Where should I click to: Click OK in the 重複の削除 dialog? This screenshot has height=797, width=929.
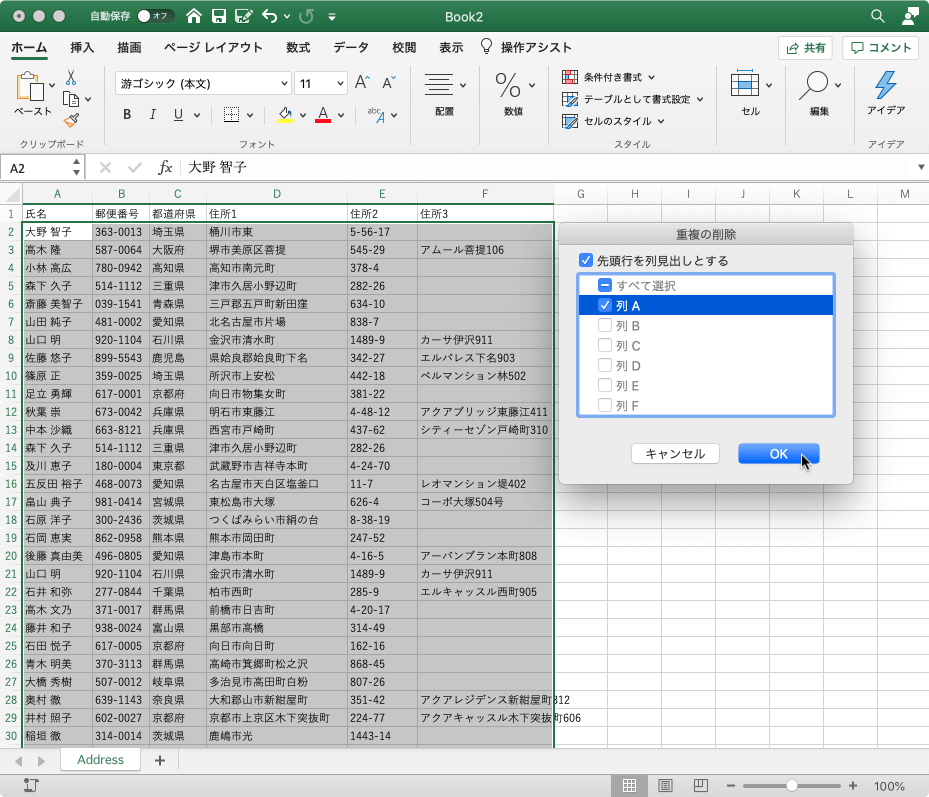[x=779, y=454]
